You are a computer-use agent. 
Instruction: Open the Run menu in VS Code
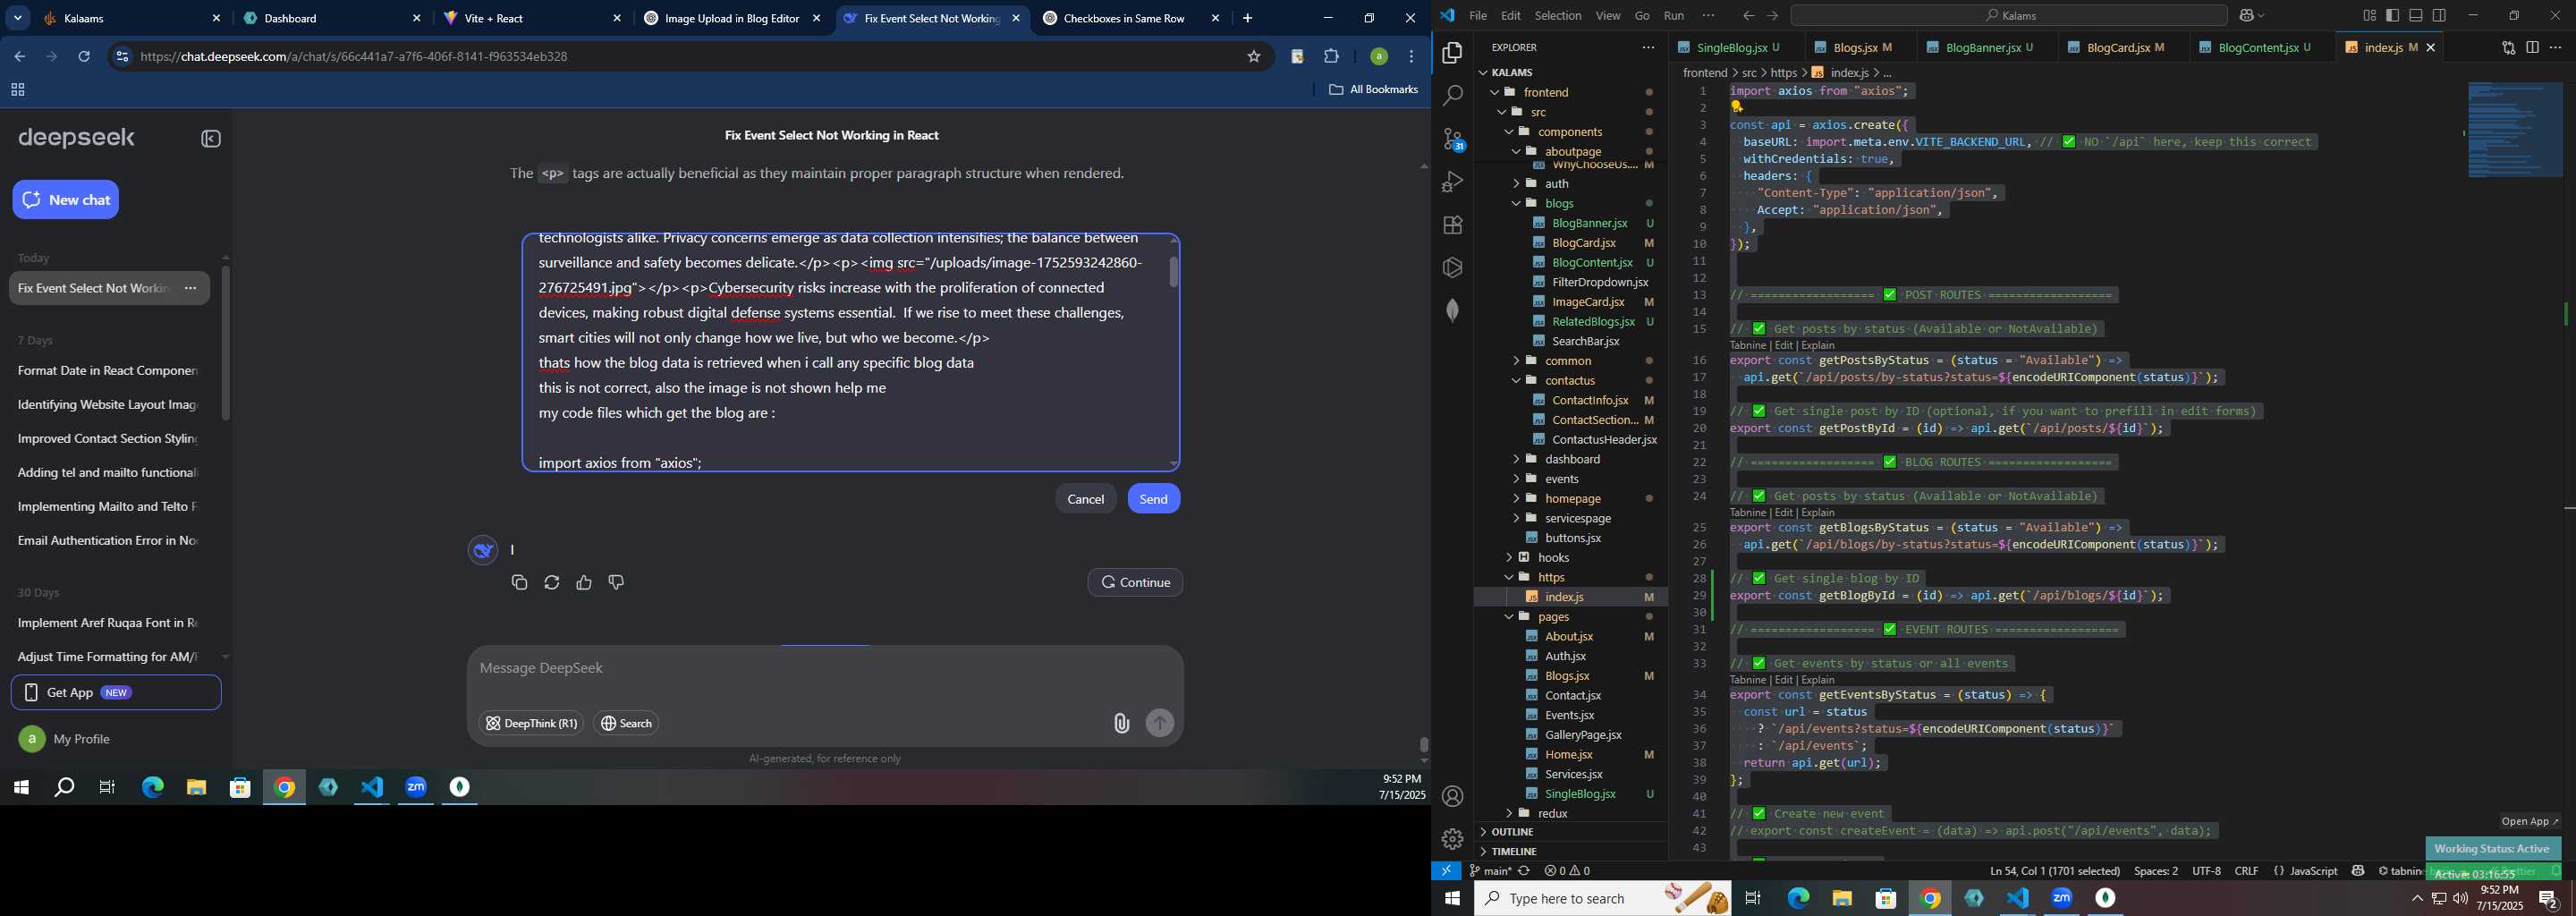click(1673, 16)
